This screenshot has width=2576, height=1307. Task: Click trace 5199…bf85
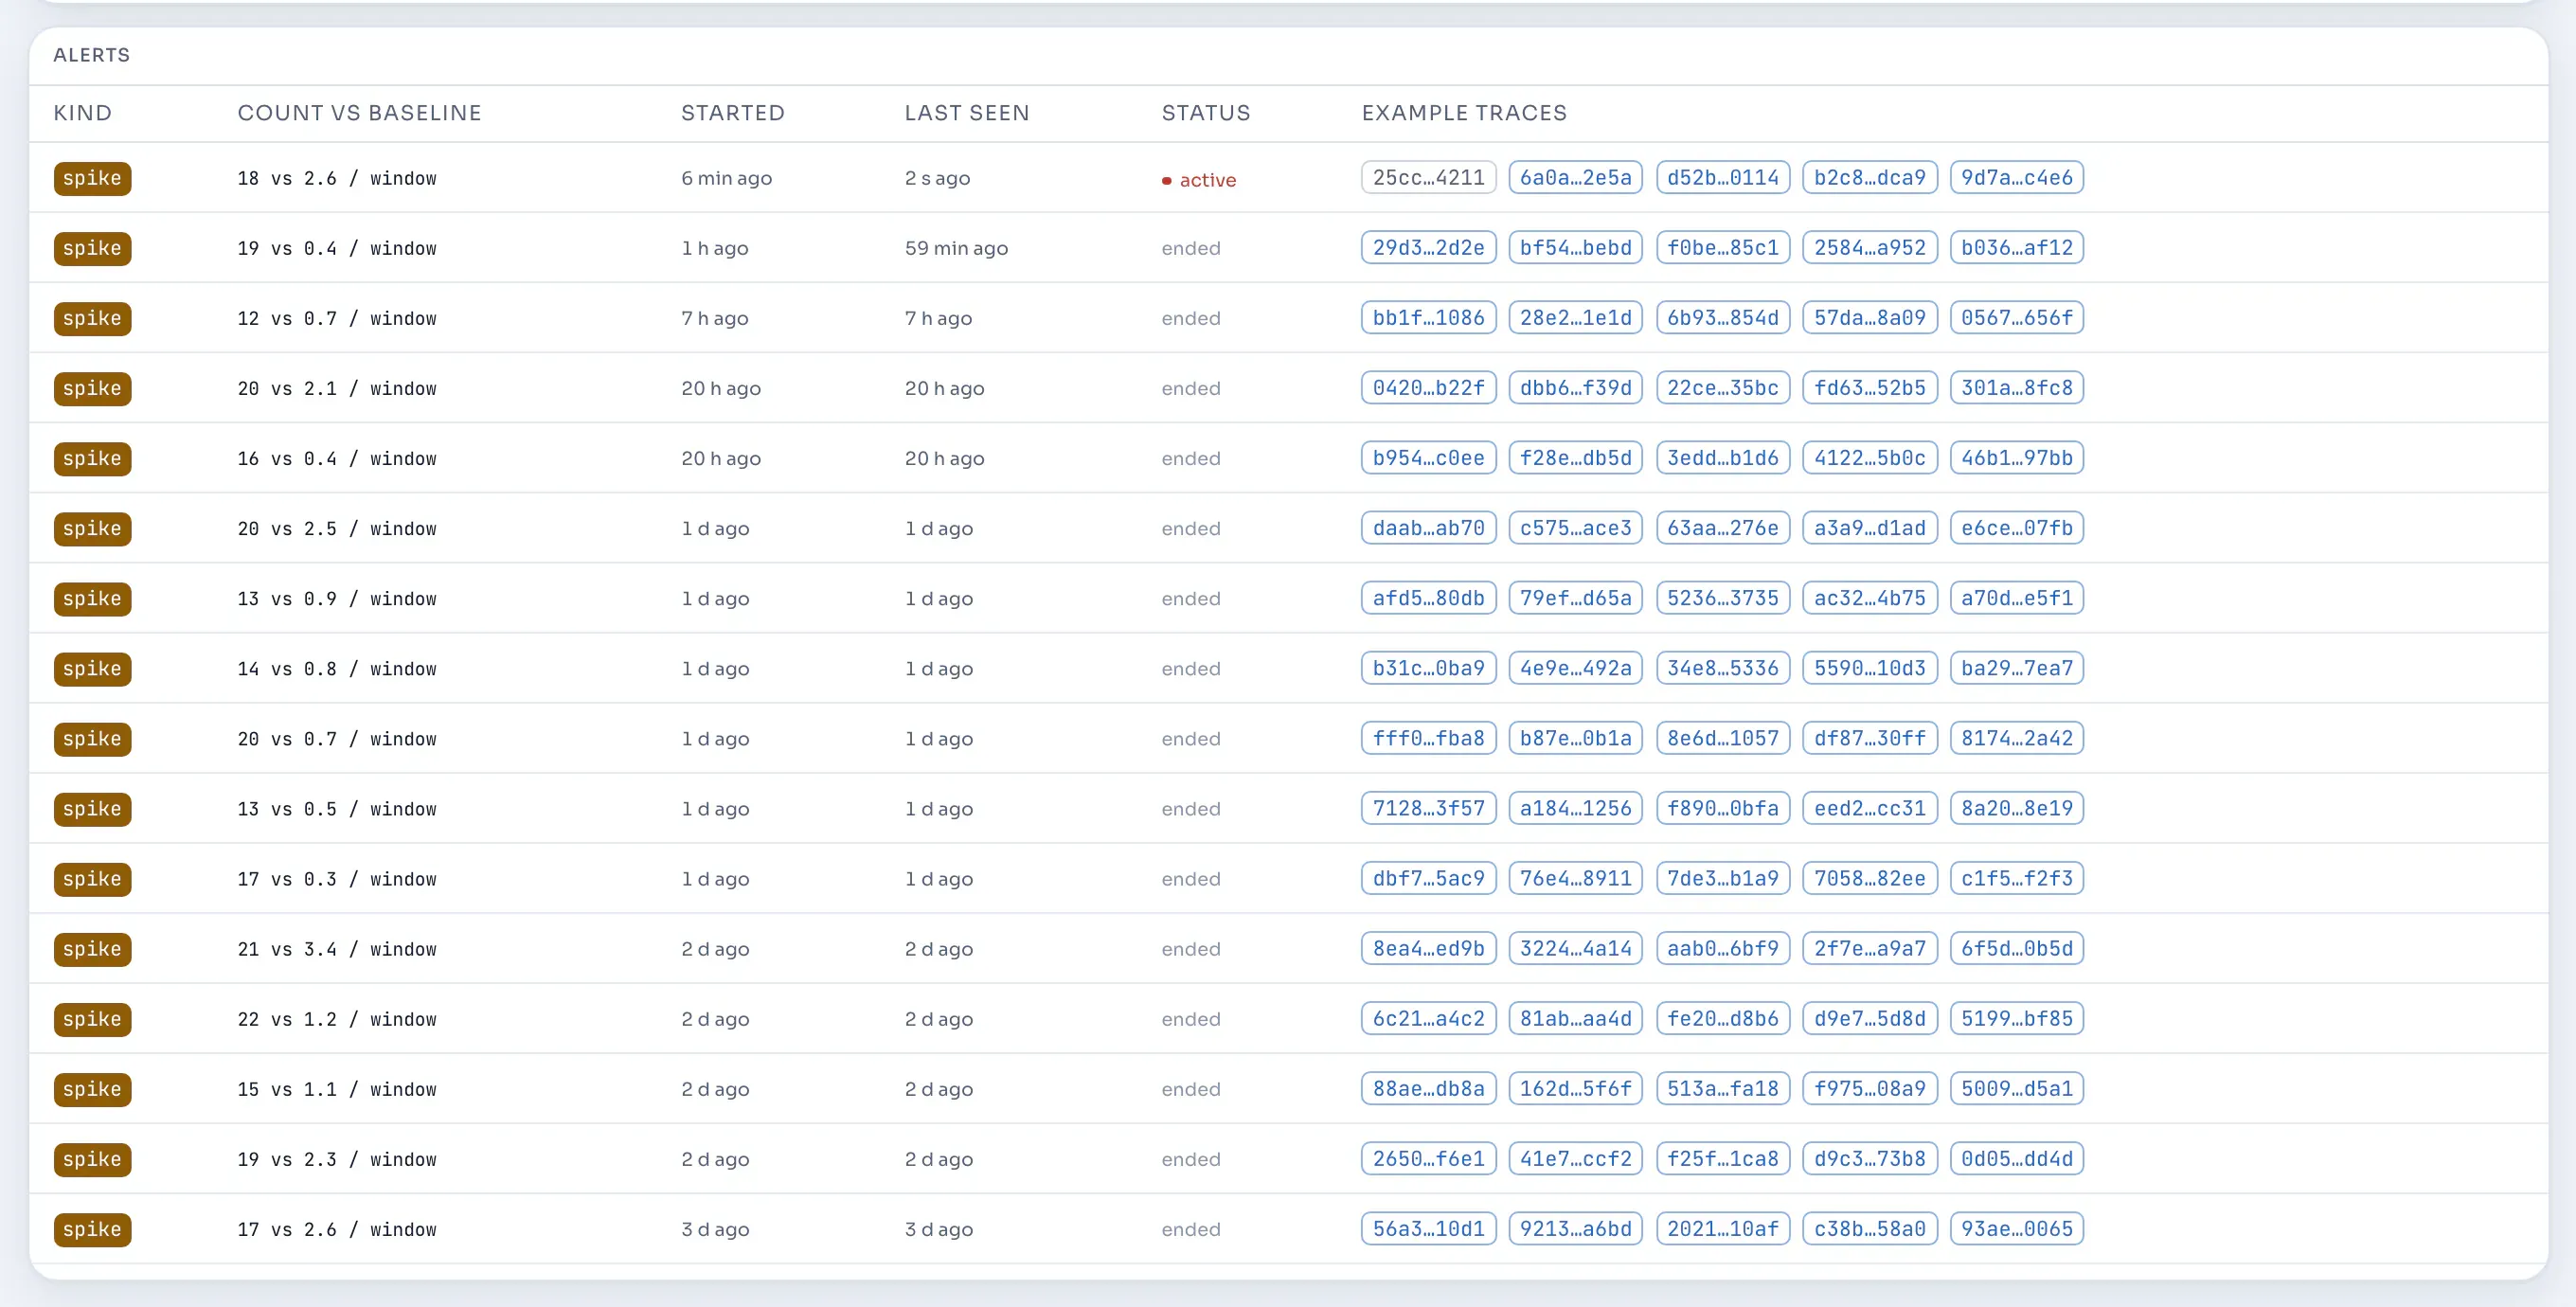point(2016,1018)
